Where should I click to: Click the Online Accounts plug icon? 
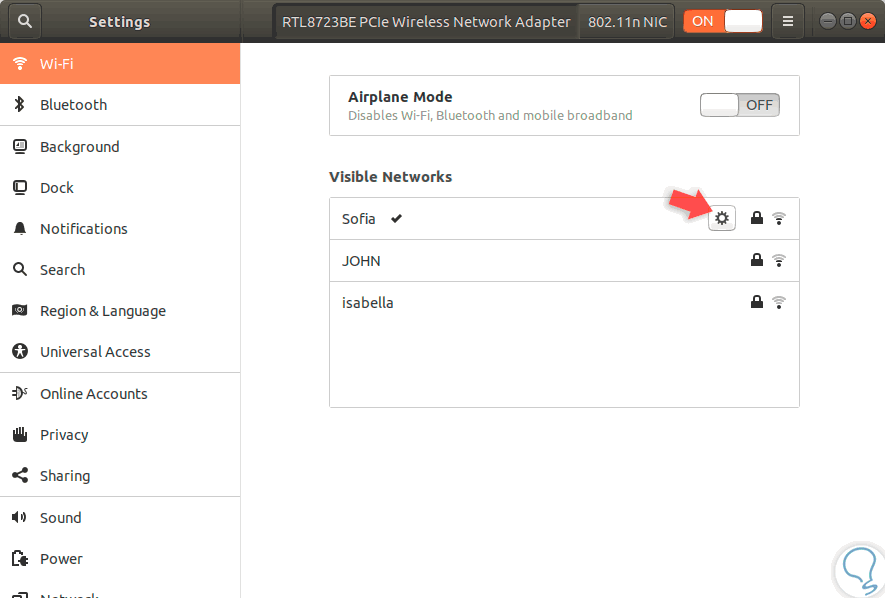coord(20,393)
